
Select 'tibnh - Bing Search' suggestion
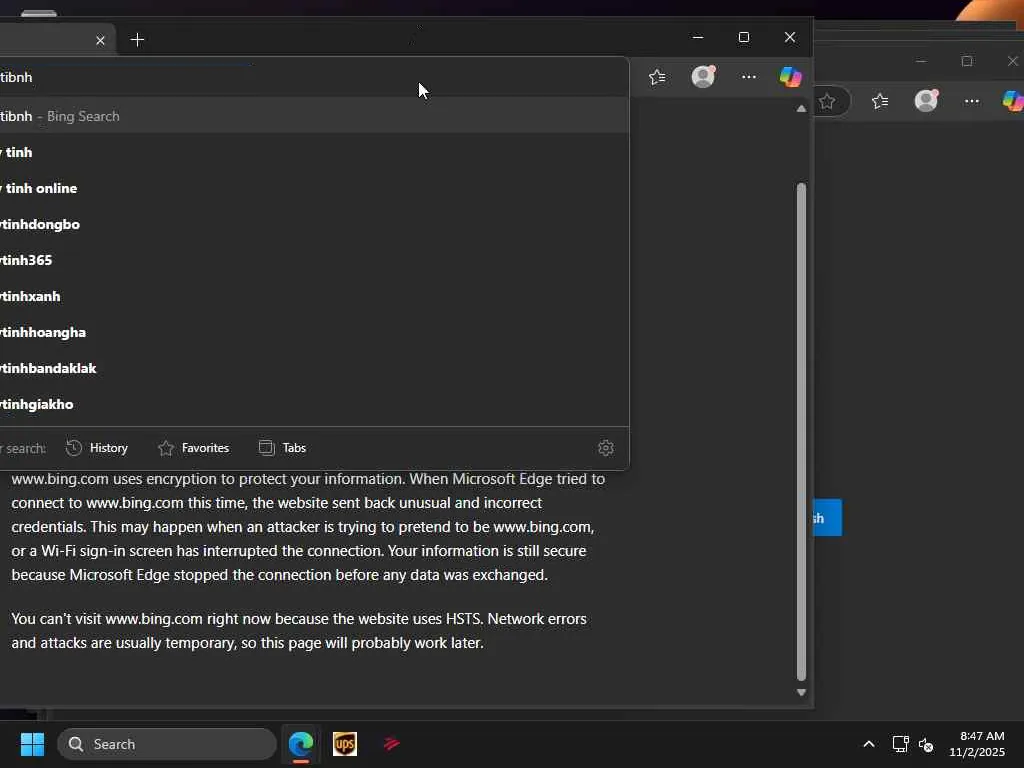[x=313, y=116]
